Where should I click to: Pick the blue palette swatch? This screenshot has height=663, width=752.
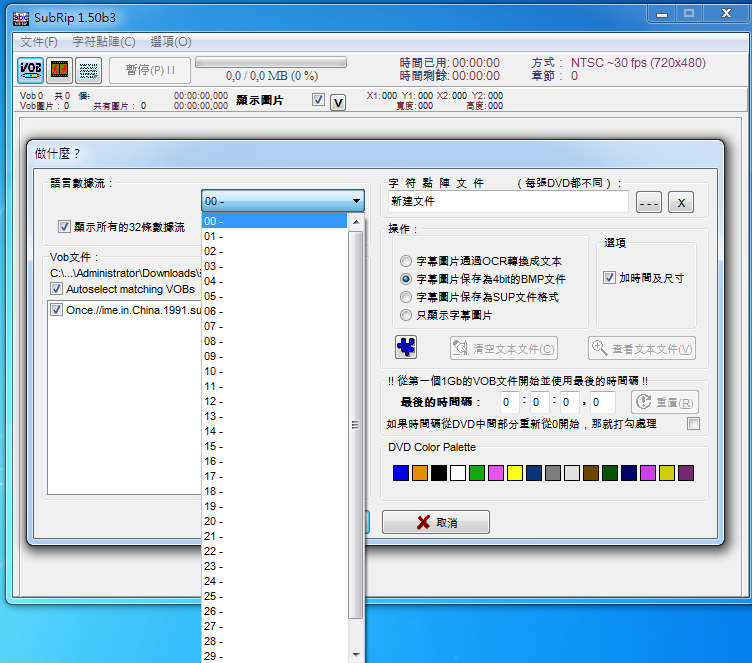(x=400, y=473)
